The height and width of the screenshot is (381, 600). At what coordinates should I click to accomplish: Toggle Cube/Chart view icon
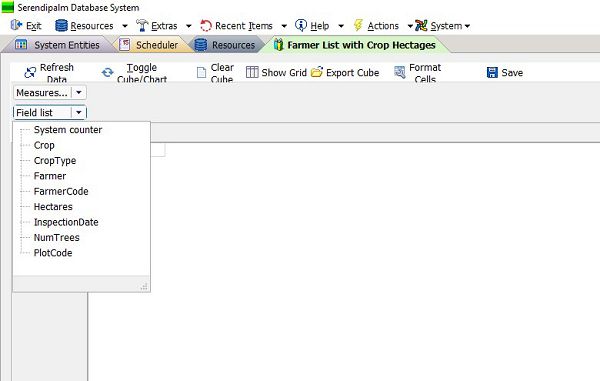[108, 72]
